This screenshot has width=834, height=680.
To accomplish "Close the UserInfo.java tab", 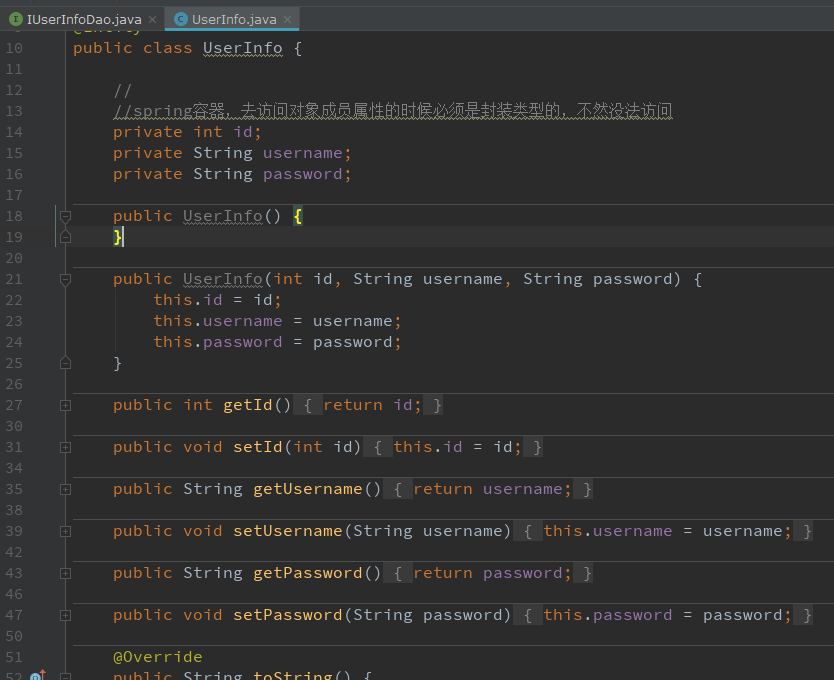I will point(288,20).
